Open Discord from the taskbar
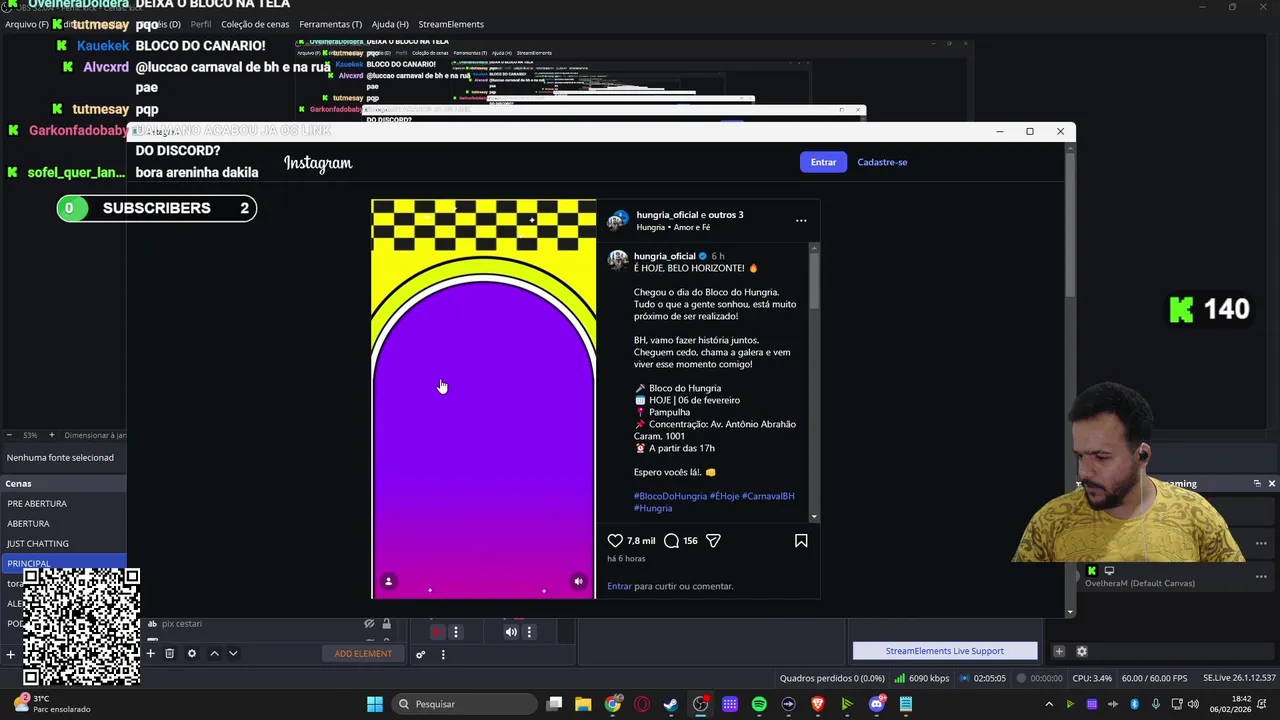Image resolution: width=1280 pixels, height=720 pixels. click(877, 704)
